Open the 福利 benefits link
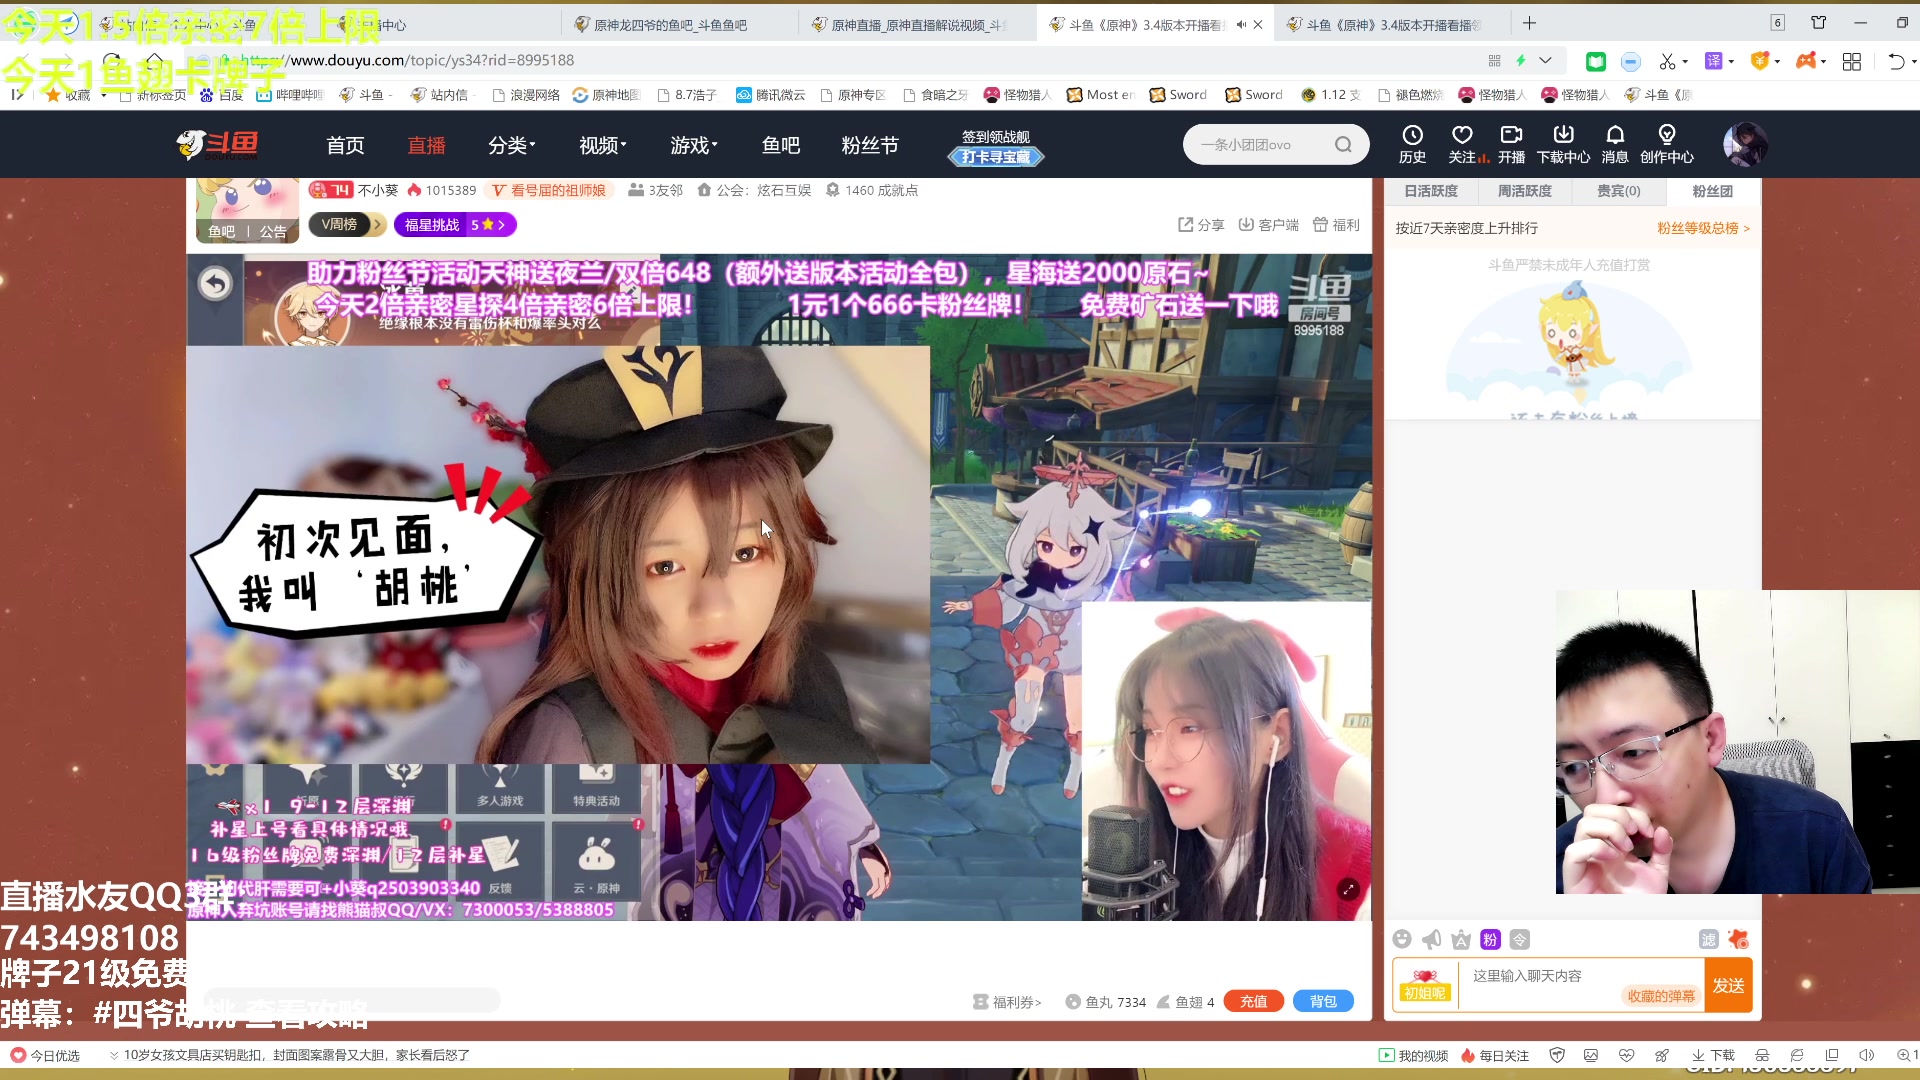The width and height of the screenshot is (1920, 1080). tap(1336, 225)
